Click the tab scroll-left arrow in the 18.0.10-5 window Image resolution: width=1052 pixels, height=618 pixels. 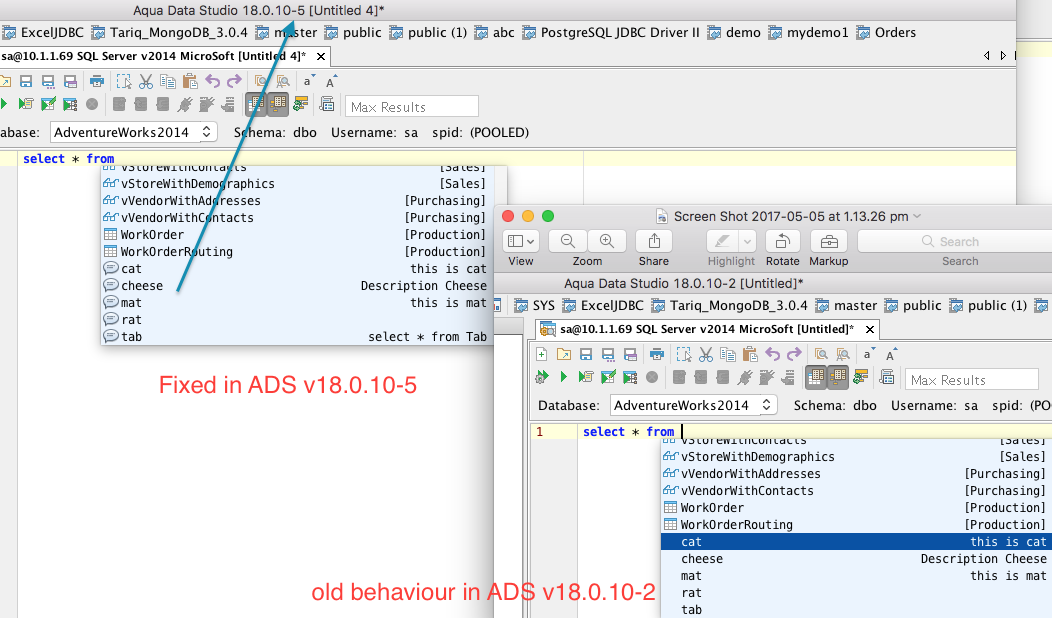(x=986, y=56)
